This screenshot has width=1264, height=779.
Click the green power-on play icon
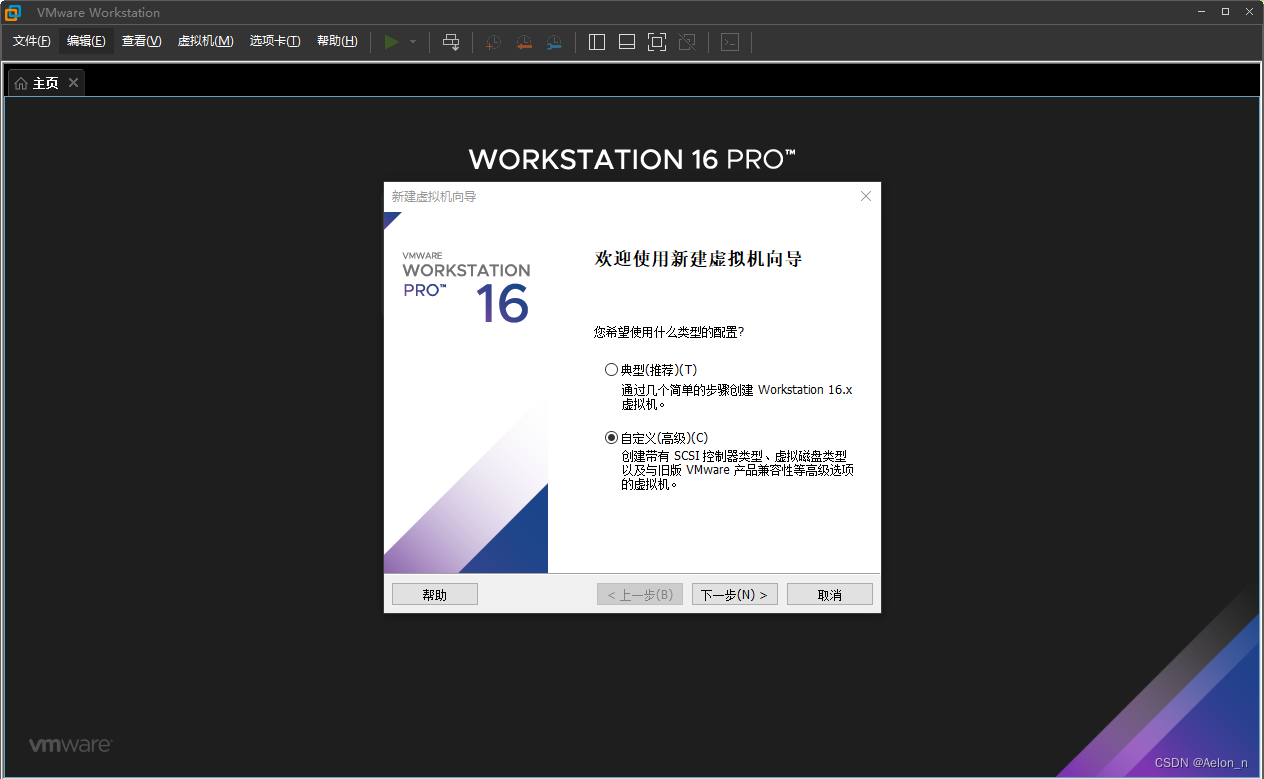(x=392, y=42)
